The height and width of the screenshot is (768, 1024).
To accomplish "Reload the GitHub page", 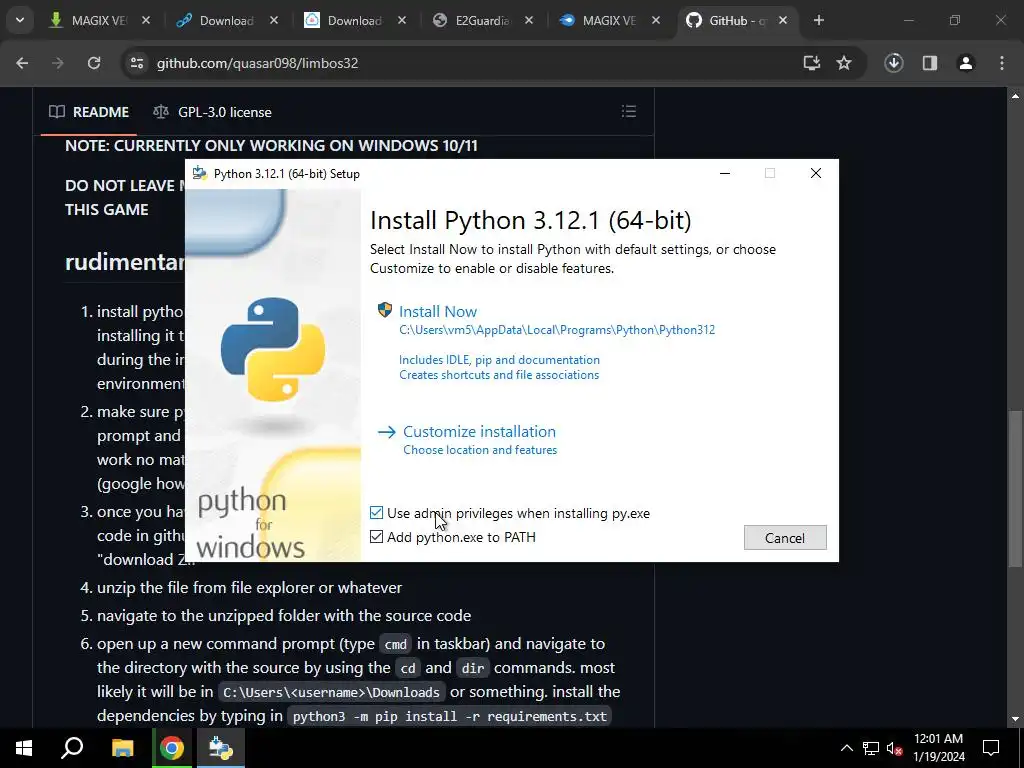I will 94,63.
